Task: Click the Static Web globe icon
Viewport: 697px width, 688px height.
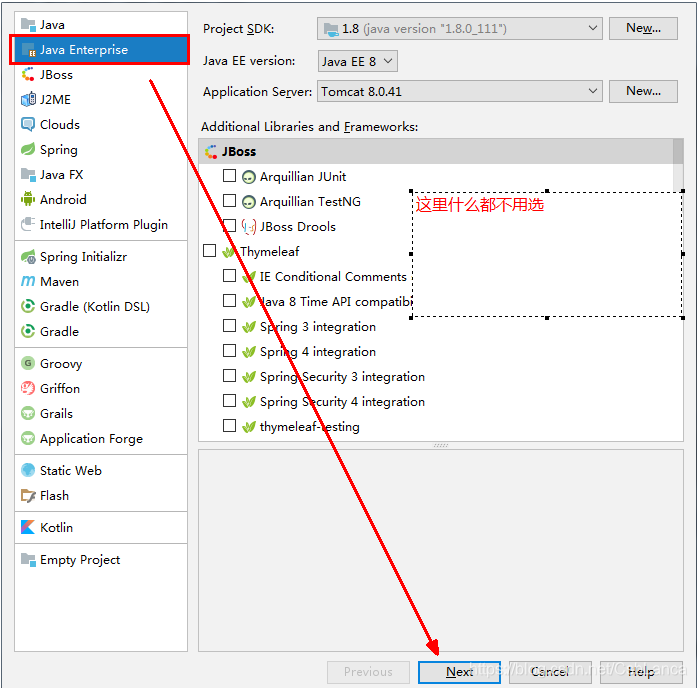Action: [x=28, y=470]
